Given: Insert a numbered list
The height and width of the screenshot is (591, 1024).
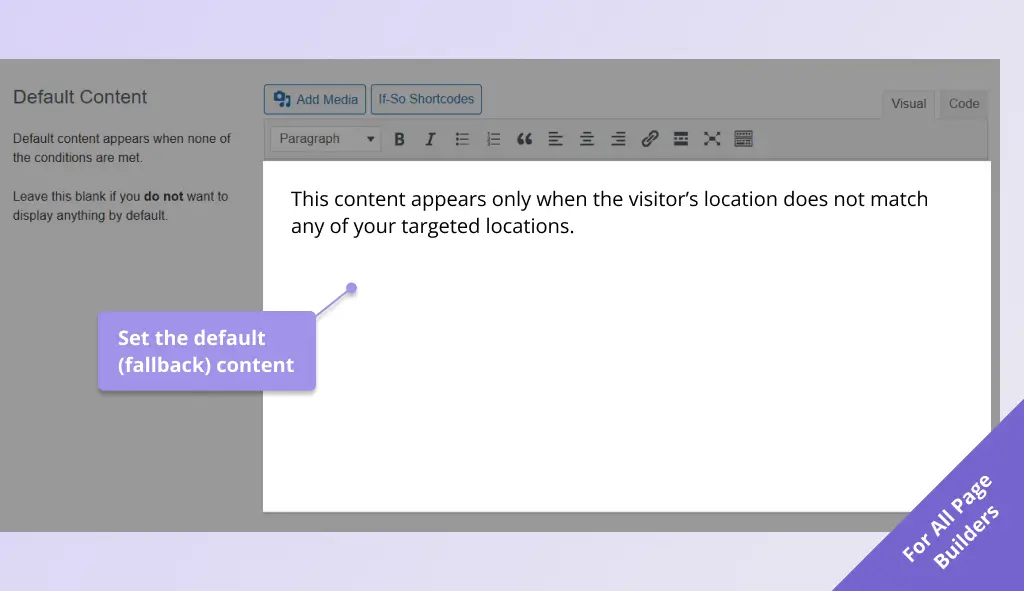Looking at the screenshot, I should click(x=493, y=139).
